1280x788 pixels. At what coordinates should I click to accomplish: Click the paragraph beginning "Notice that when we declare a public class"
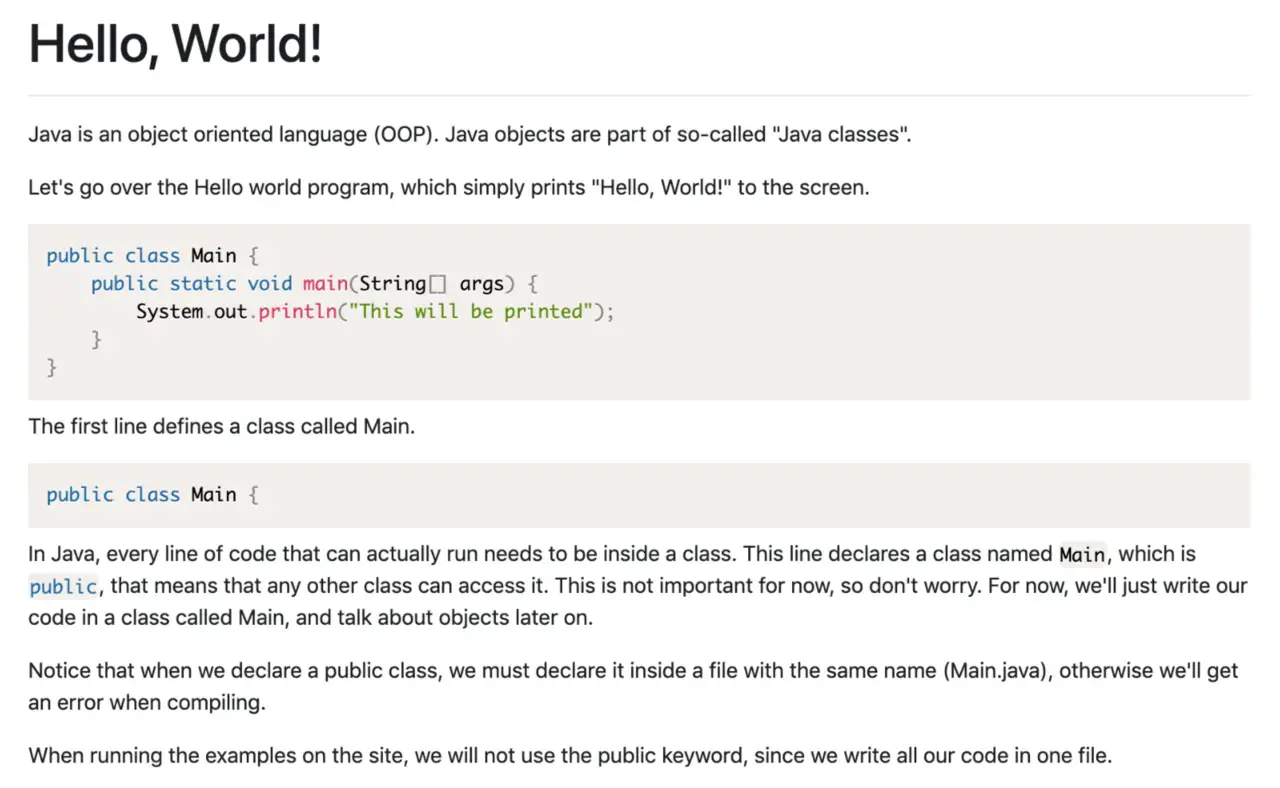[x=633, y=686]
